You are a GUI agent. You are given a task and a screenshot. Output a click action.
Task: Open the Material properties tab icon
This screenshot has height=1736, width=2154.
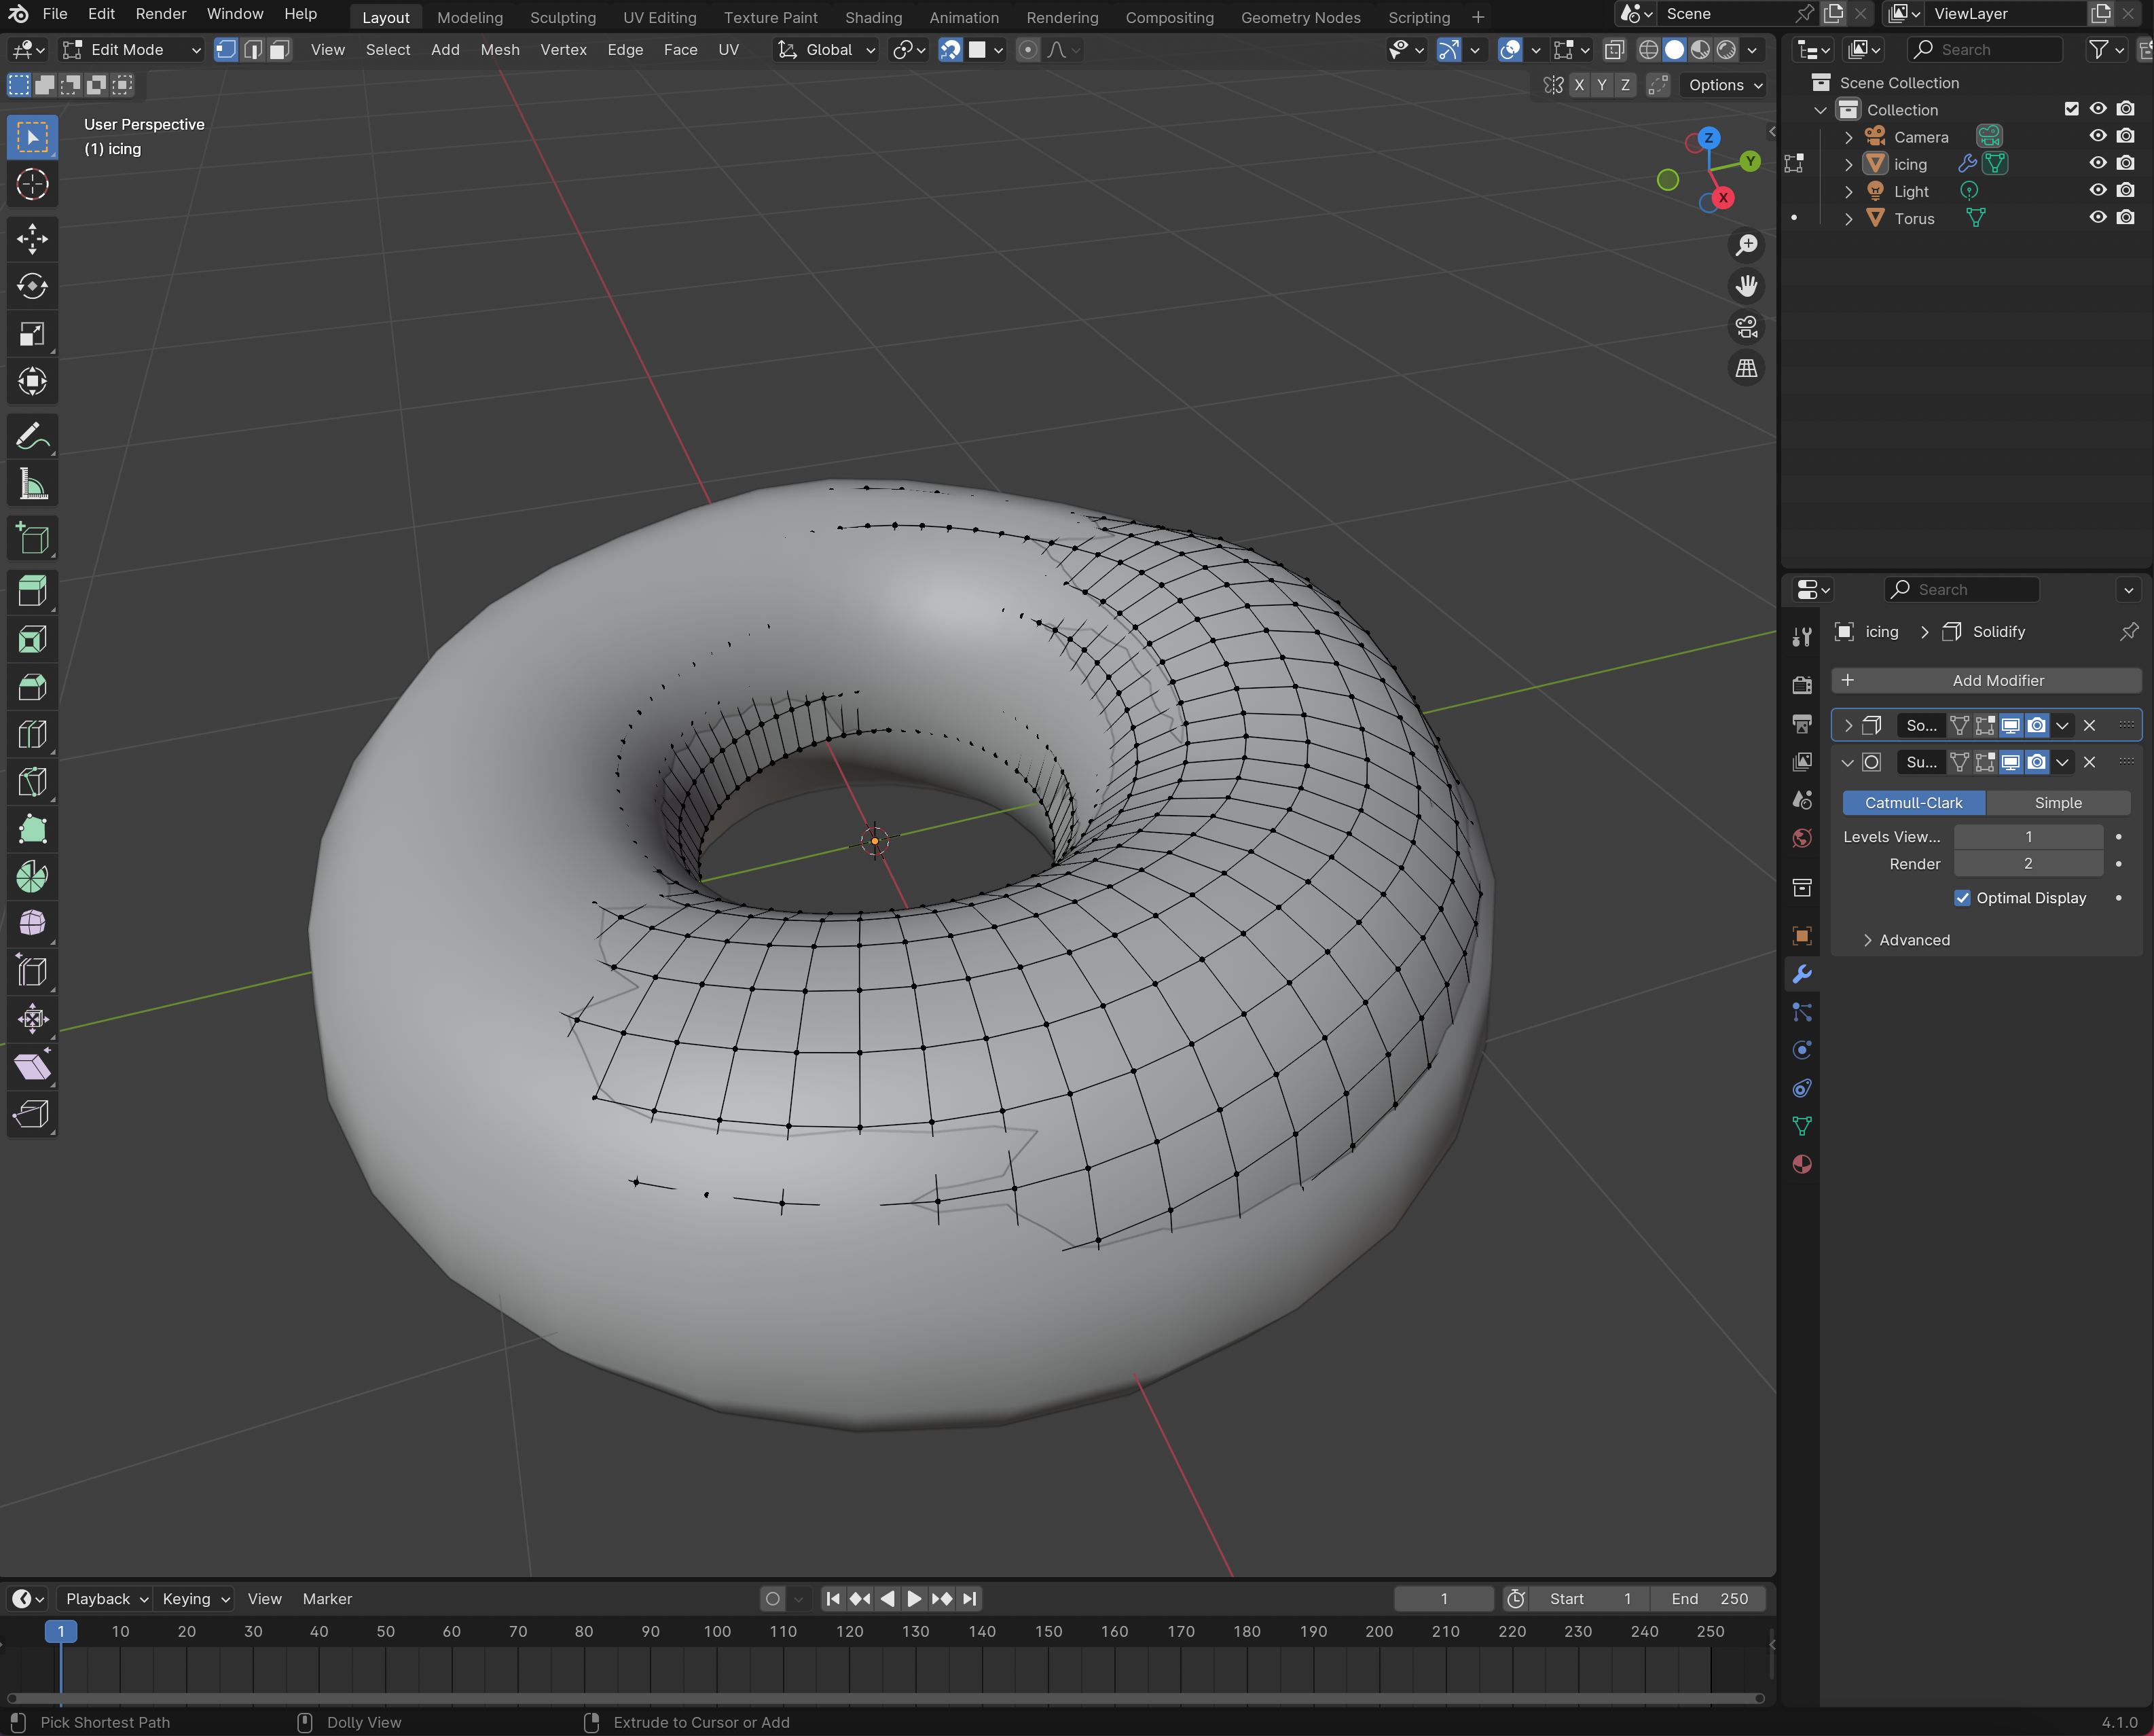1802,1164
